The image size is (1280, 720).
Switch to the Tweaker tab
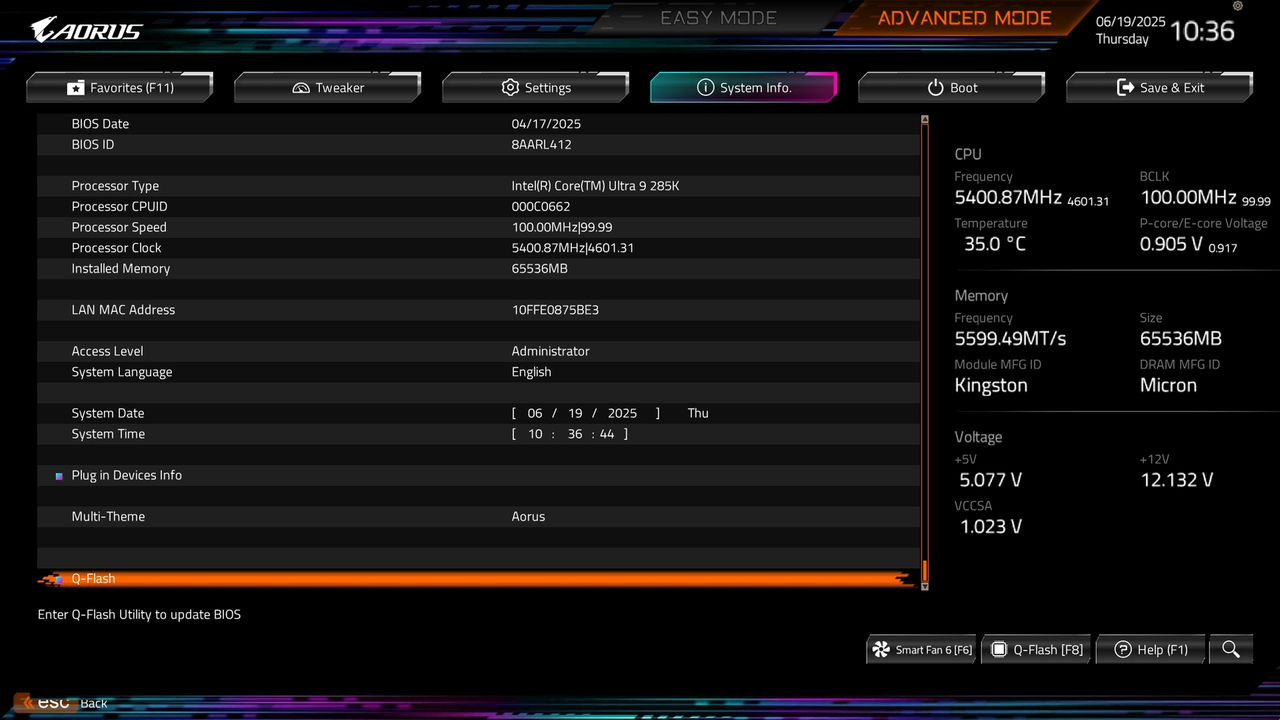coord(328,87)
